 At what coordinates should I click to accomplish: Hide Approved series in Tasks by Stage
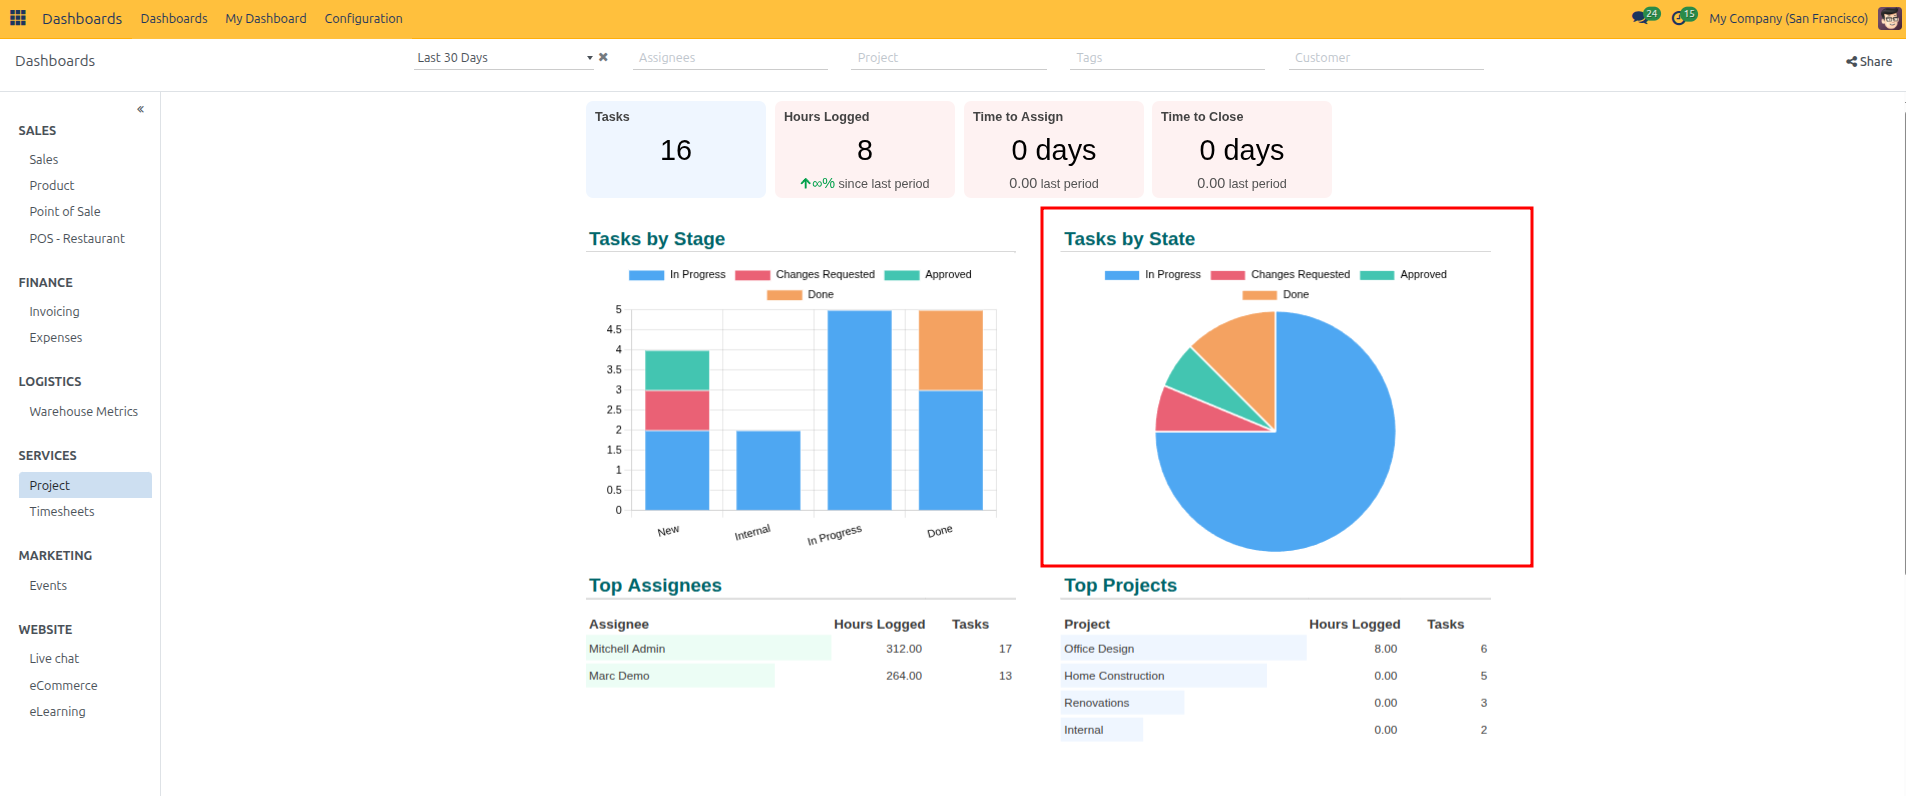click(x=928, y=274)
